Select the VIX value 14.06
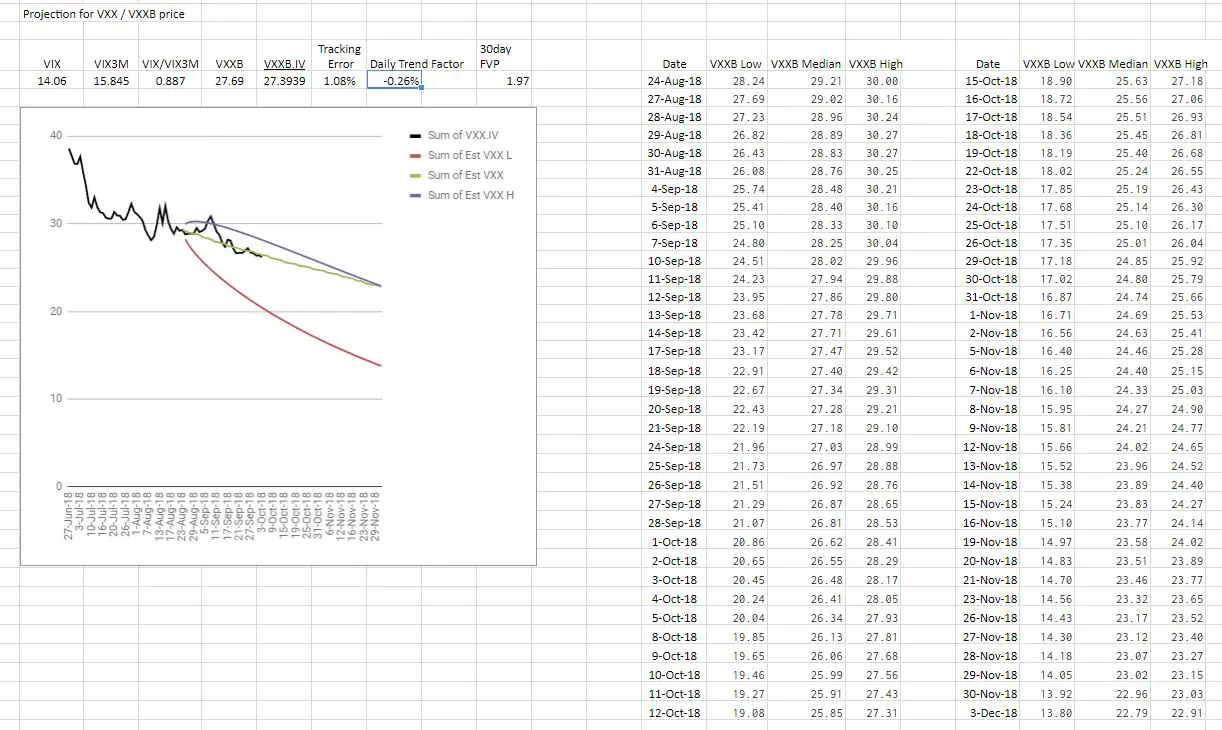The width and height of the screenshot is (1222, 730). [52, 81]
